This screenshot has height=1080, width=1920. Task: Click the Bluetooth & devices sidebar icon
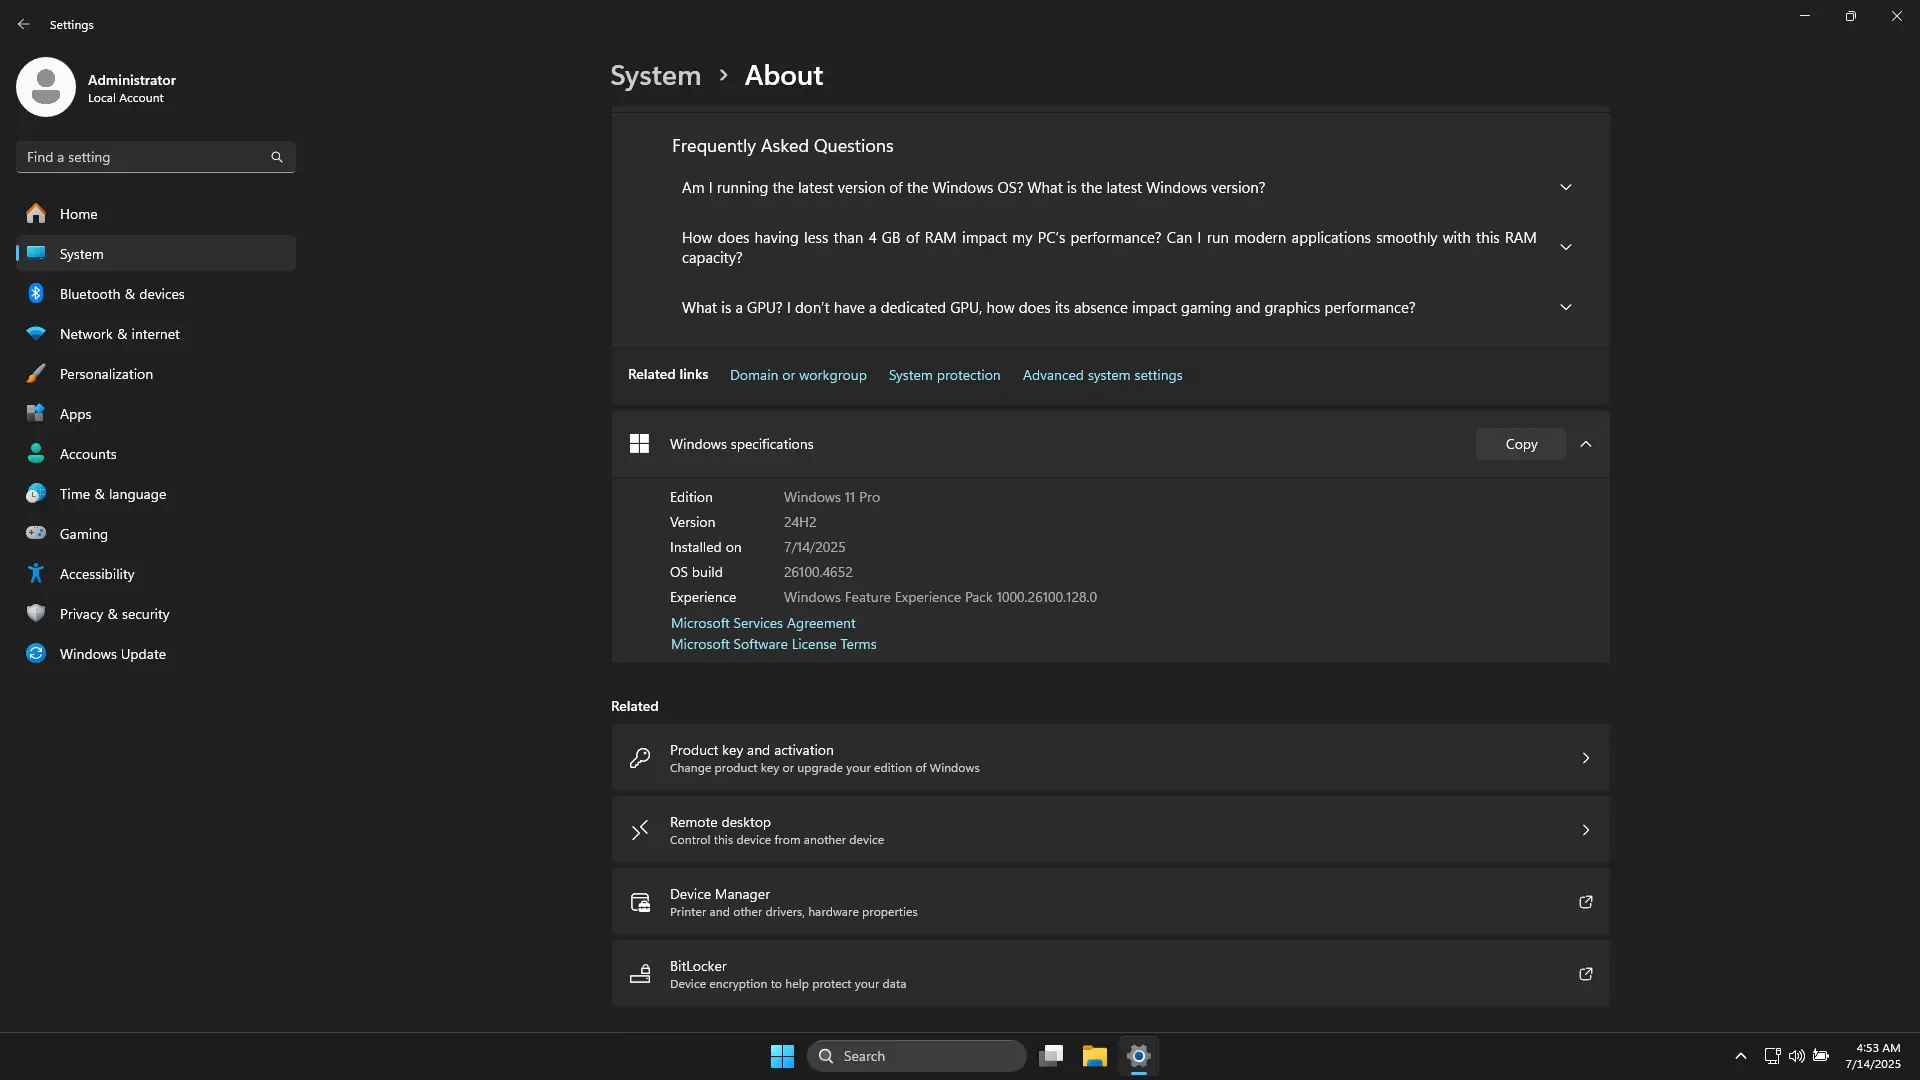pyautogui.click(x=36, y=294)
